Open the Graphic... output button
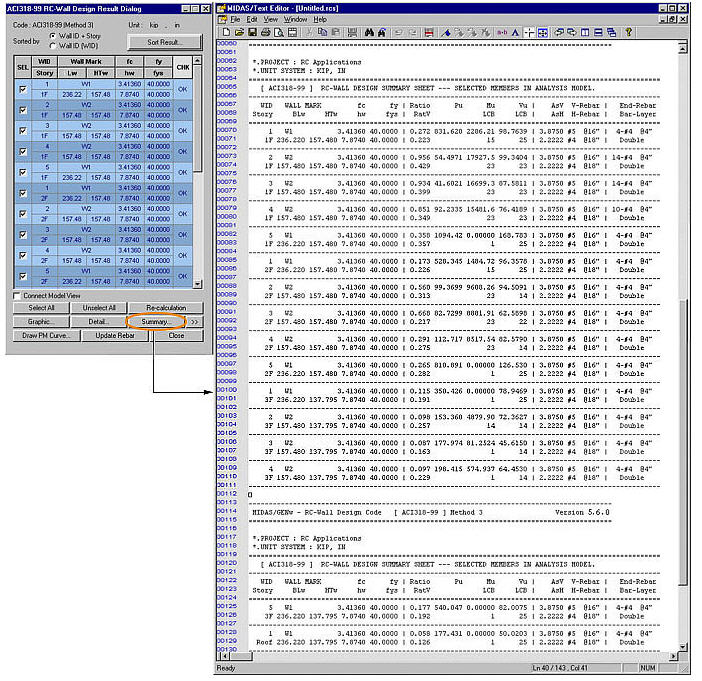 pyautogui.click(x=41, y=322)
